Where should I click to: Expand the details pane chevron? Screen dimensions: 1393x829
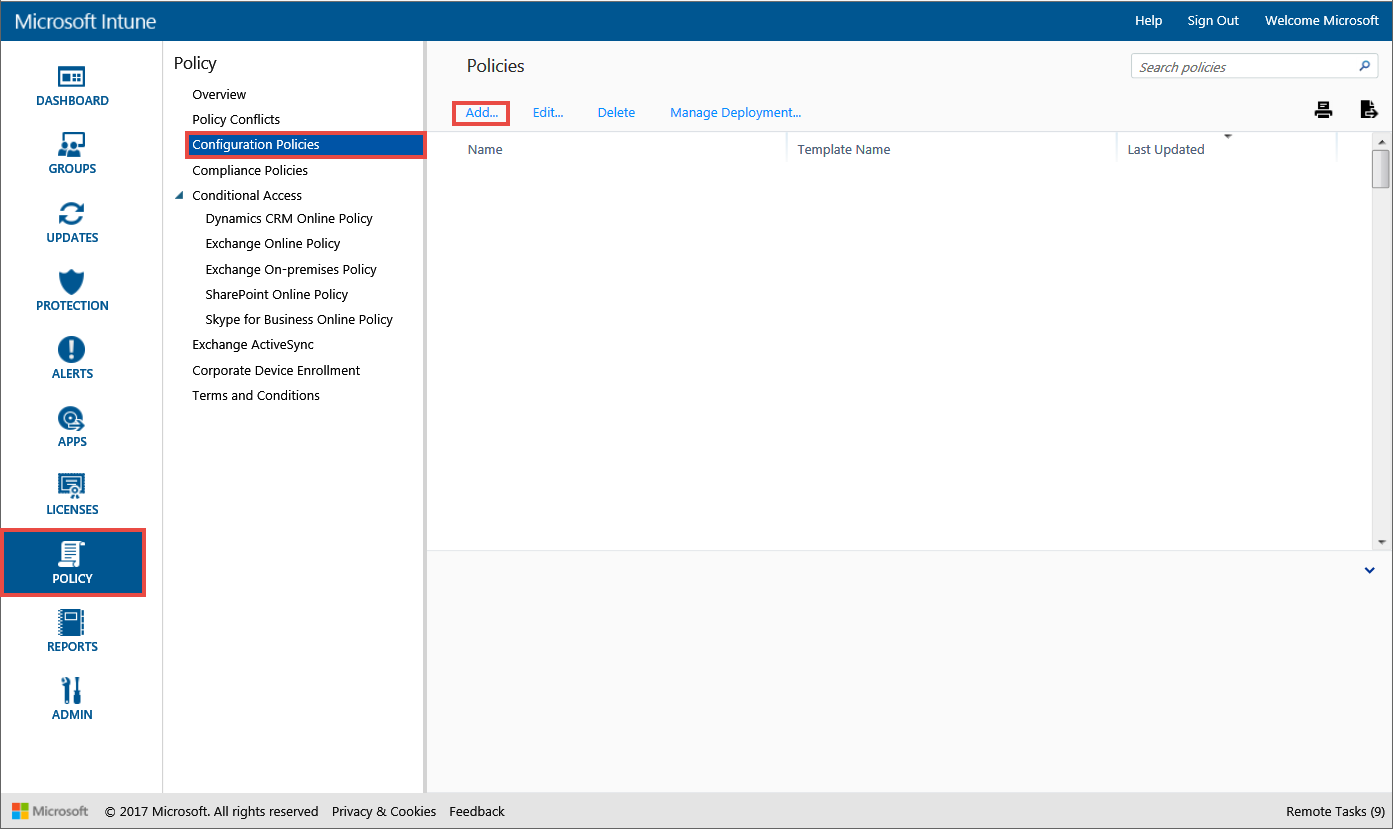1369,570
